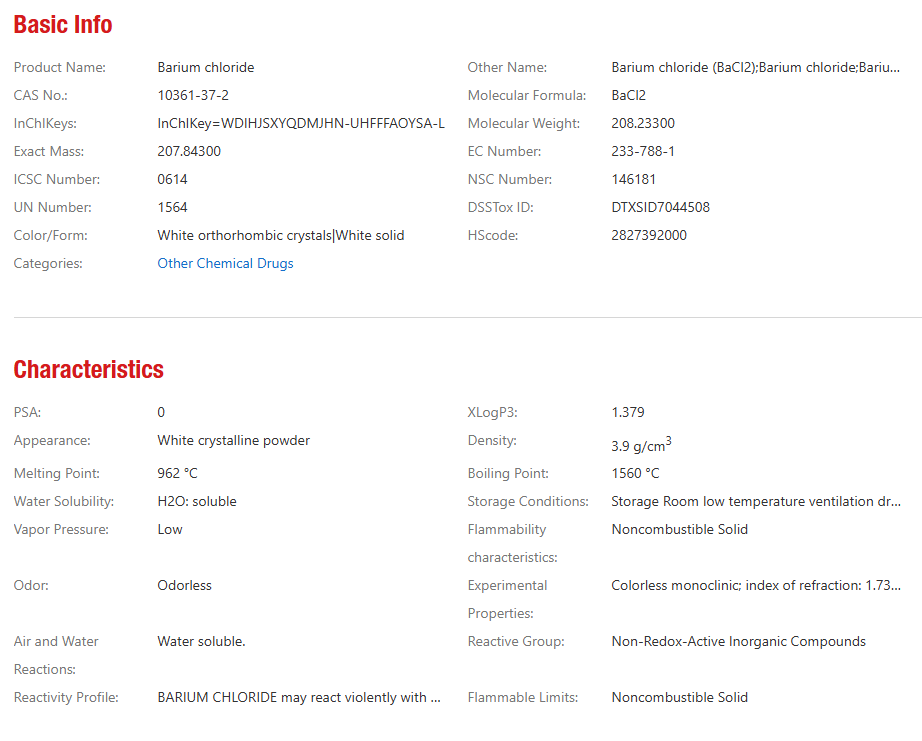Click the Exact Mass value 207.84300
Image resolution: width=922 pixels, height=741 pixels.
[x=189, y=151]
